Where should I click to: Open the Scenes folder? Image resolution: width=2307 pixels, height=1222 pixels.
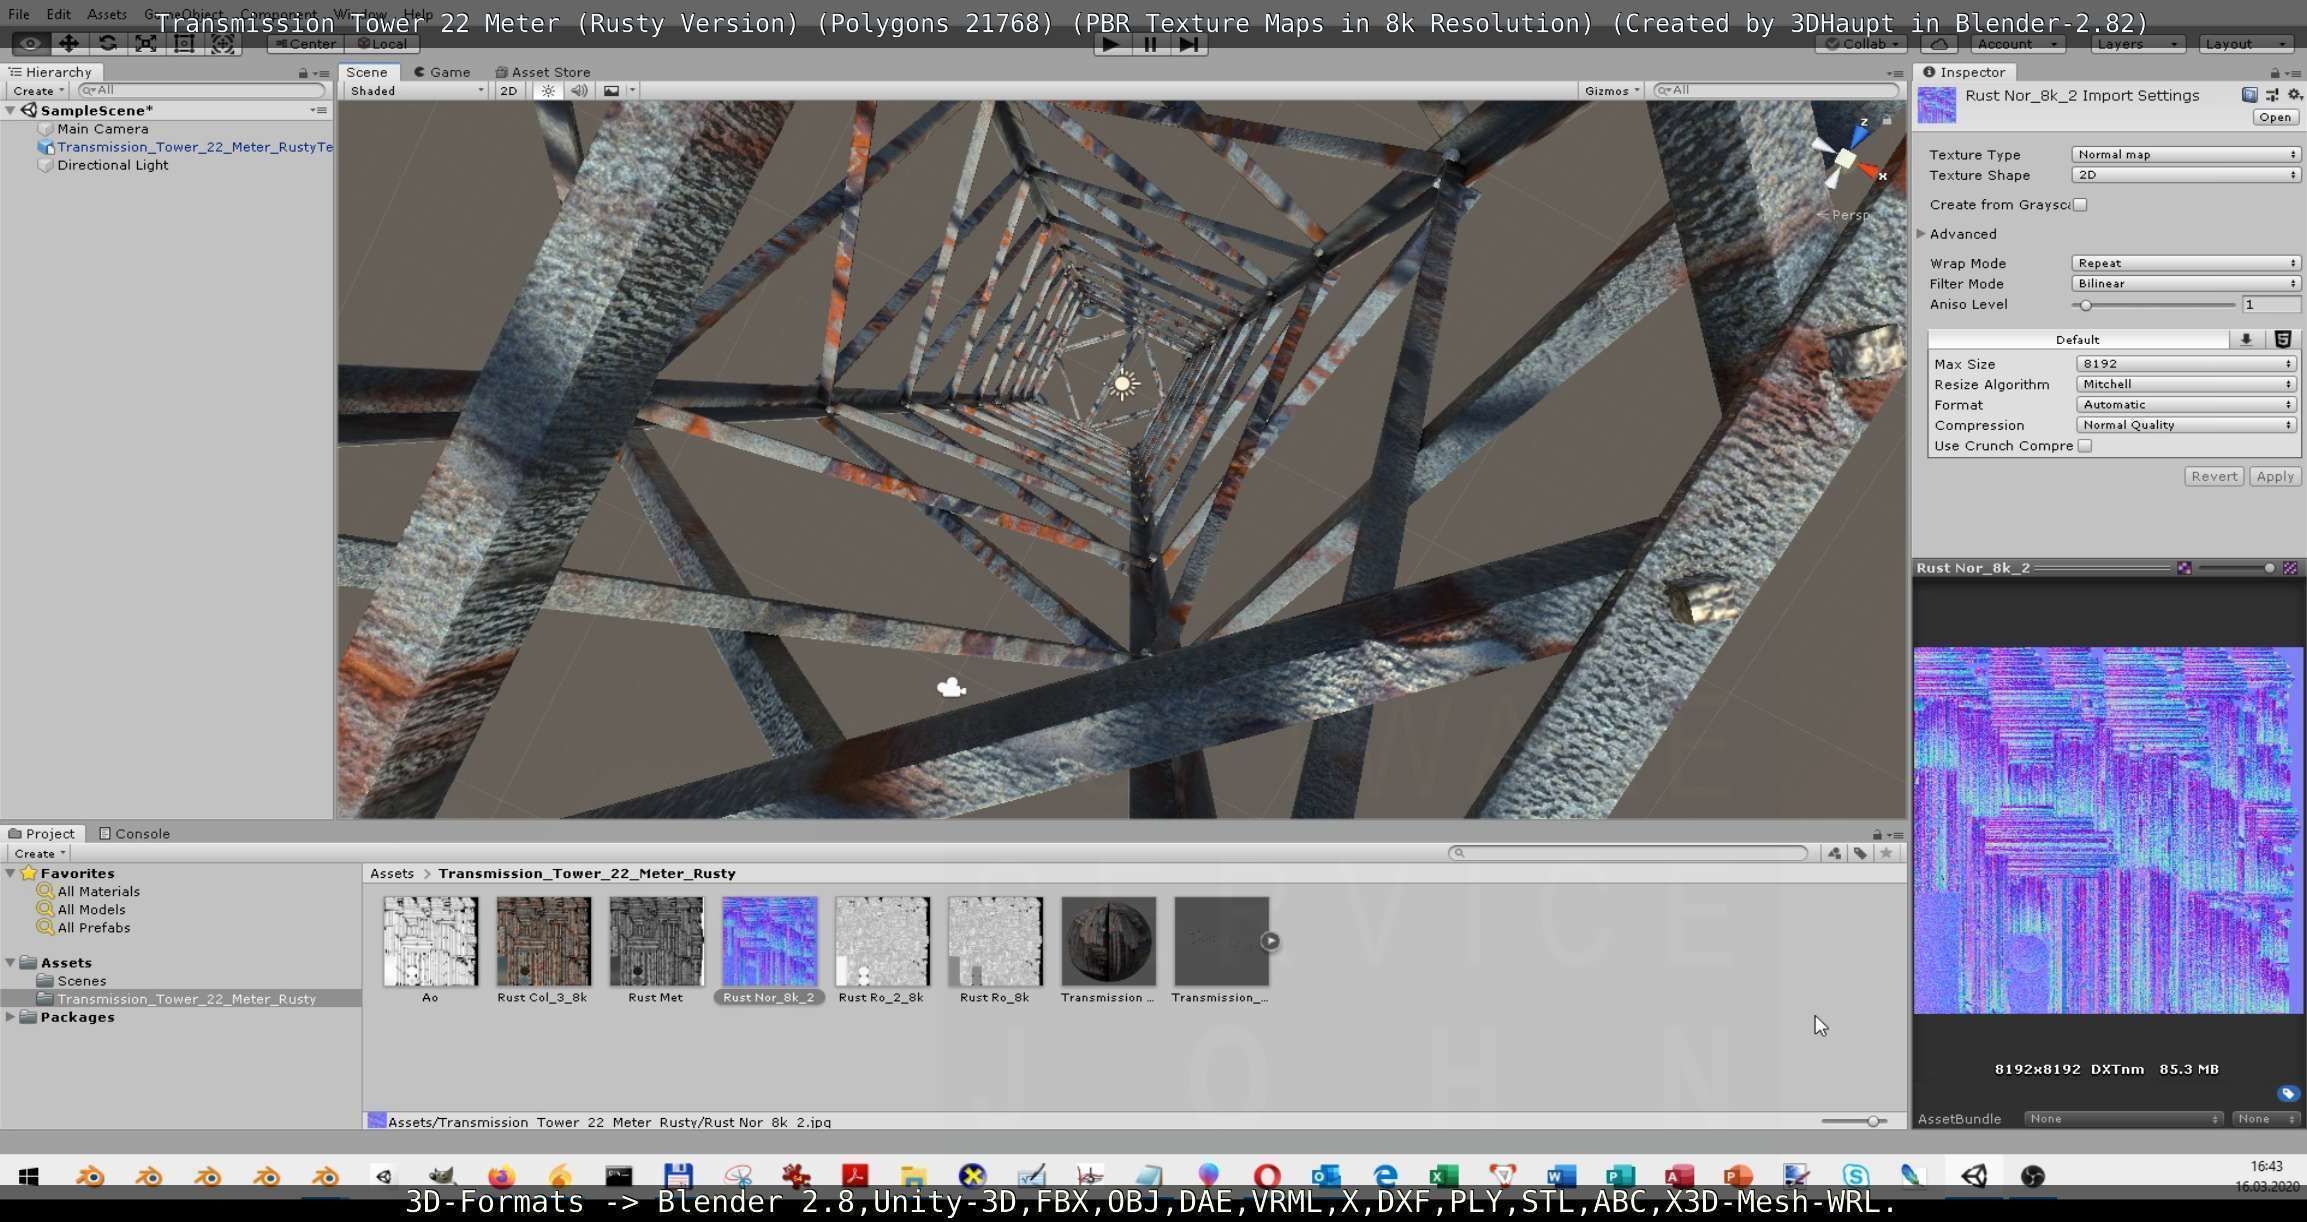point(81,981)
